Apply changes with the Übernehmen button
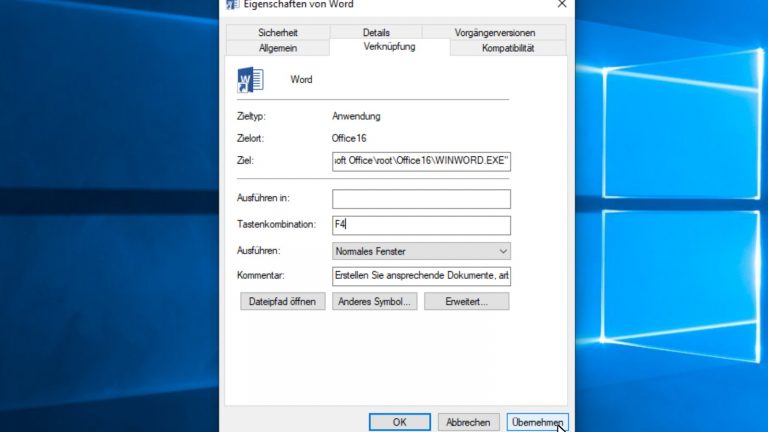This screenshot has width=768, height=432. (537, 423)
